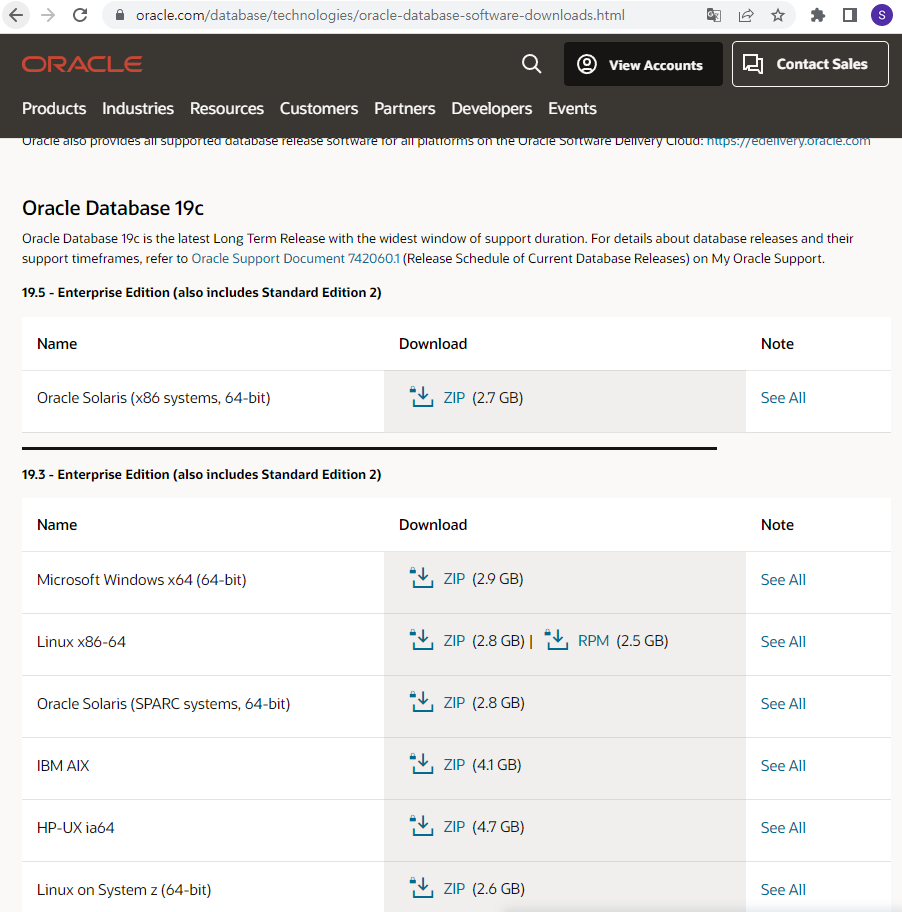Download ZIP link for IBM AIX

454,765
